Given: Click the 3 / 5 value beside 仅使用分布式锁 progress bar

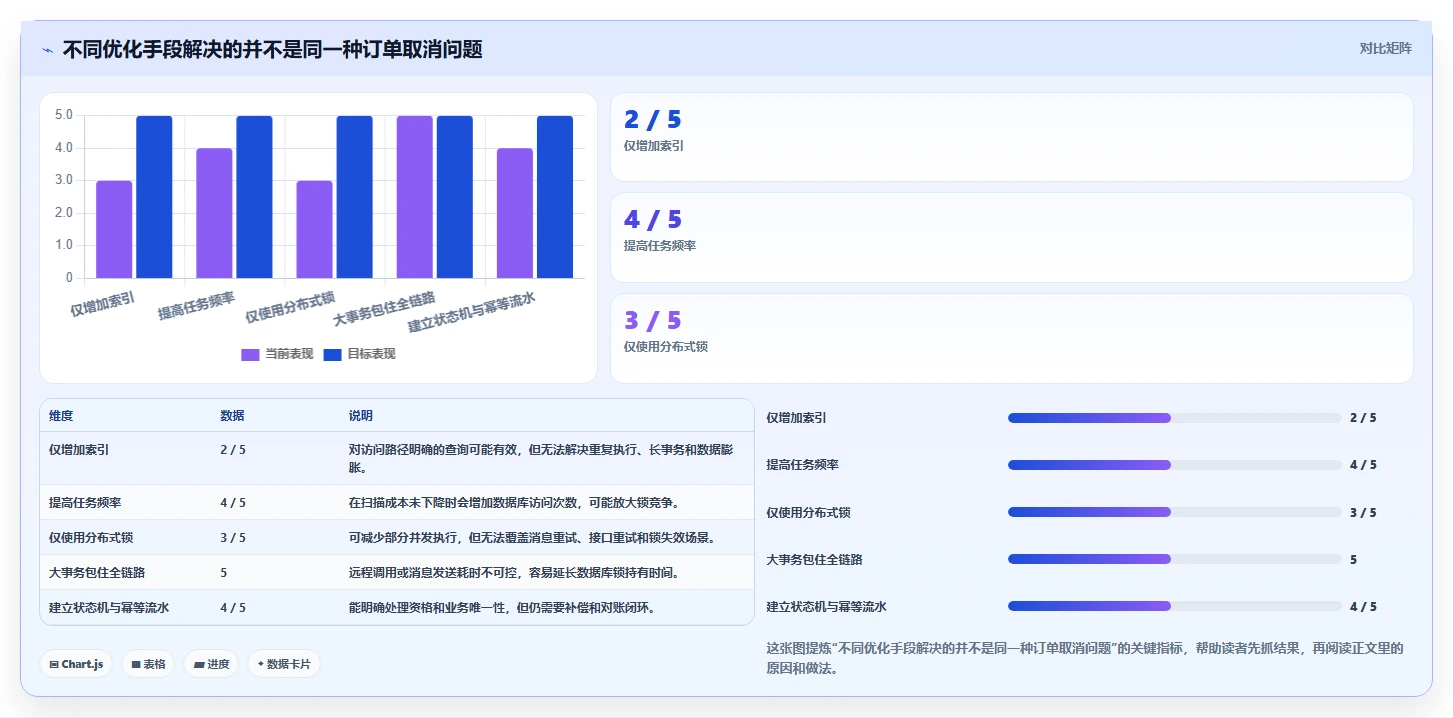Looking at the screenshot, I should pyautogui.click(x=1363, y=512).
